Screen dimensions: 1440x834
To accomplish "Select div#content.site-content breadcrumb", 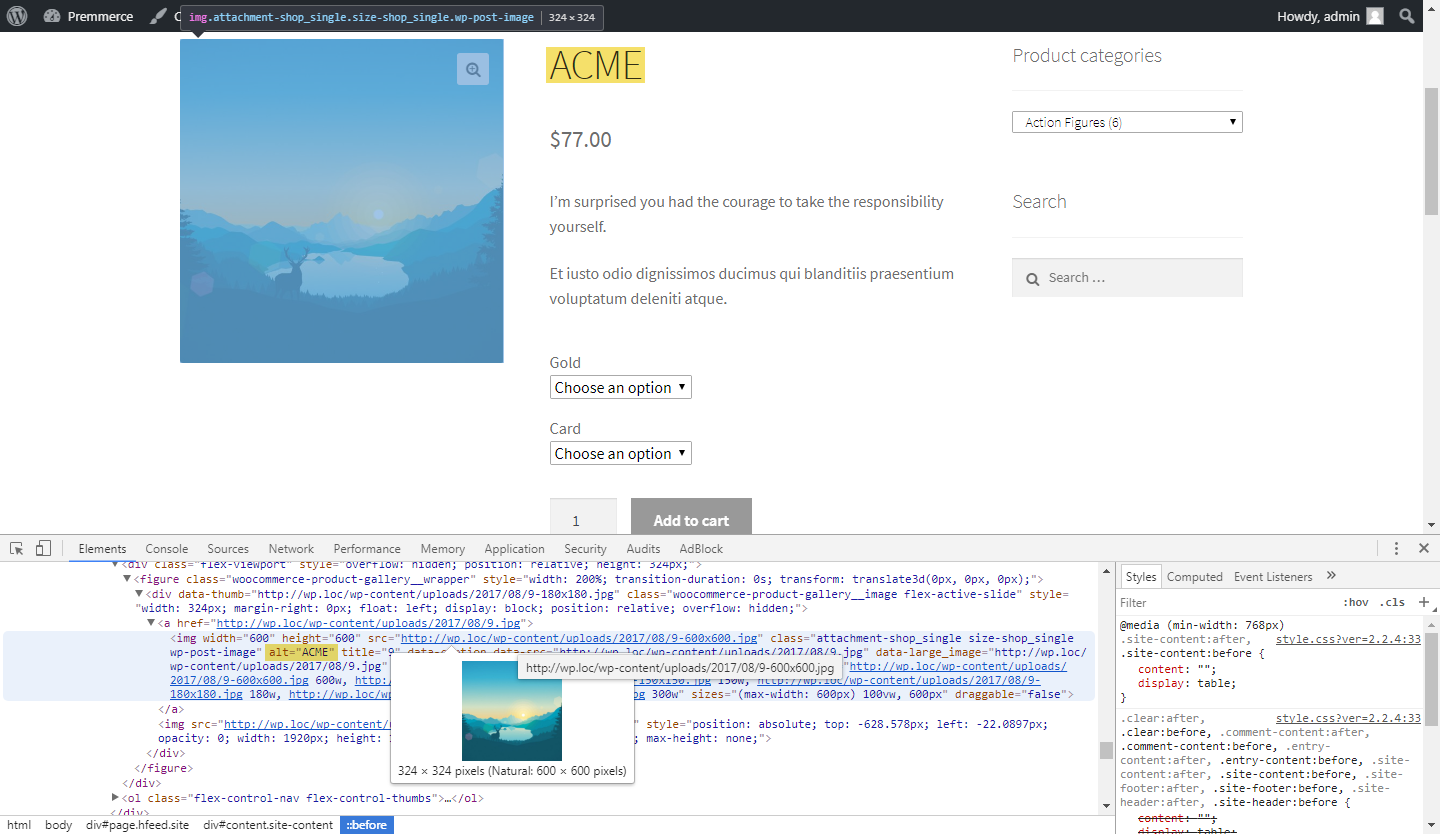I will 268,825.
